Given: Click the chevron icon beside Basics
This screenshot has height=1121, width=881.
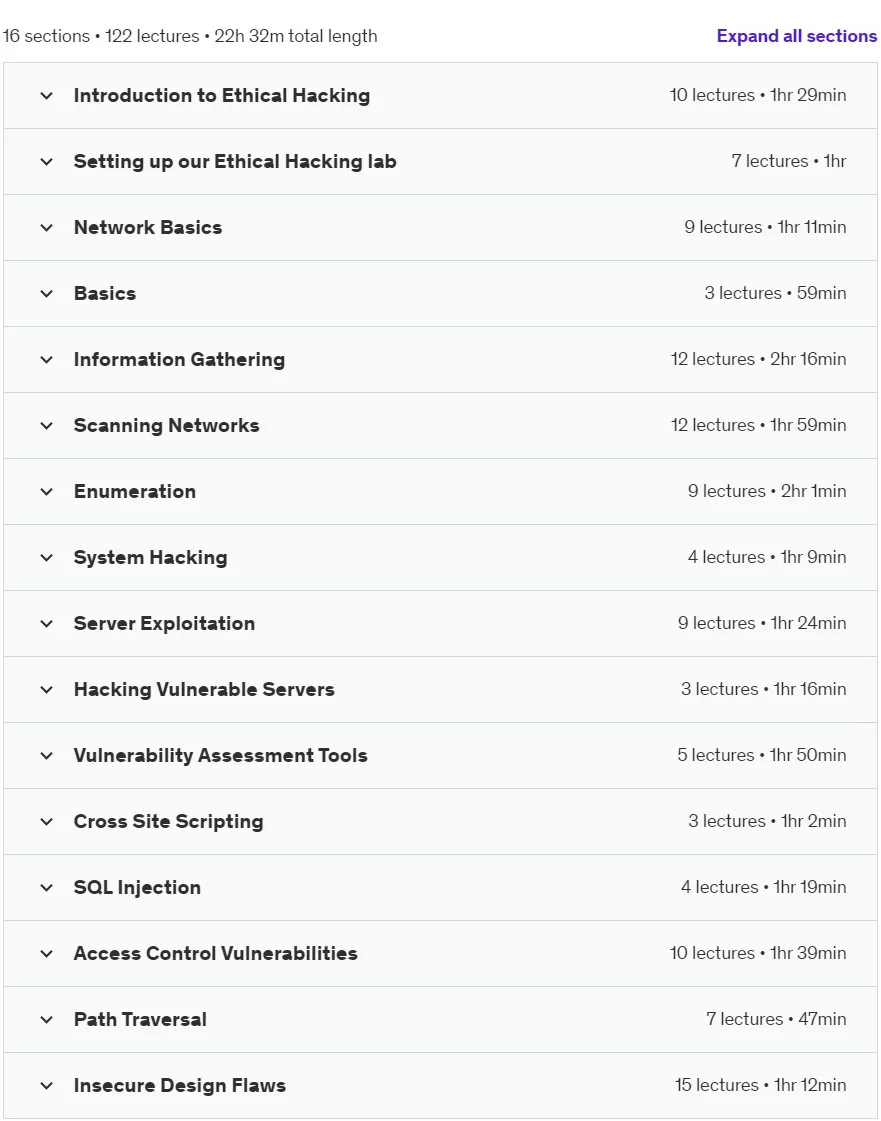Looking at the screenshot, I should [x=46, y=294].
